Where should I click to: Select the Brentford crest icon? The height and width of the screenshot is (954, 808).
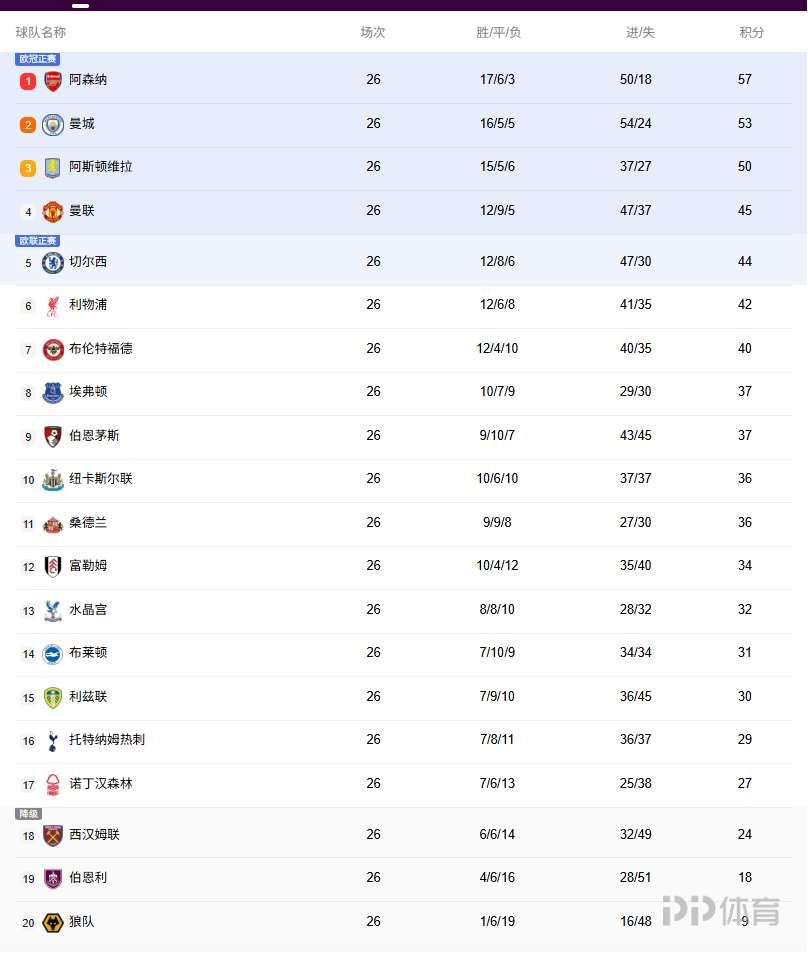[53, 350]
